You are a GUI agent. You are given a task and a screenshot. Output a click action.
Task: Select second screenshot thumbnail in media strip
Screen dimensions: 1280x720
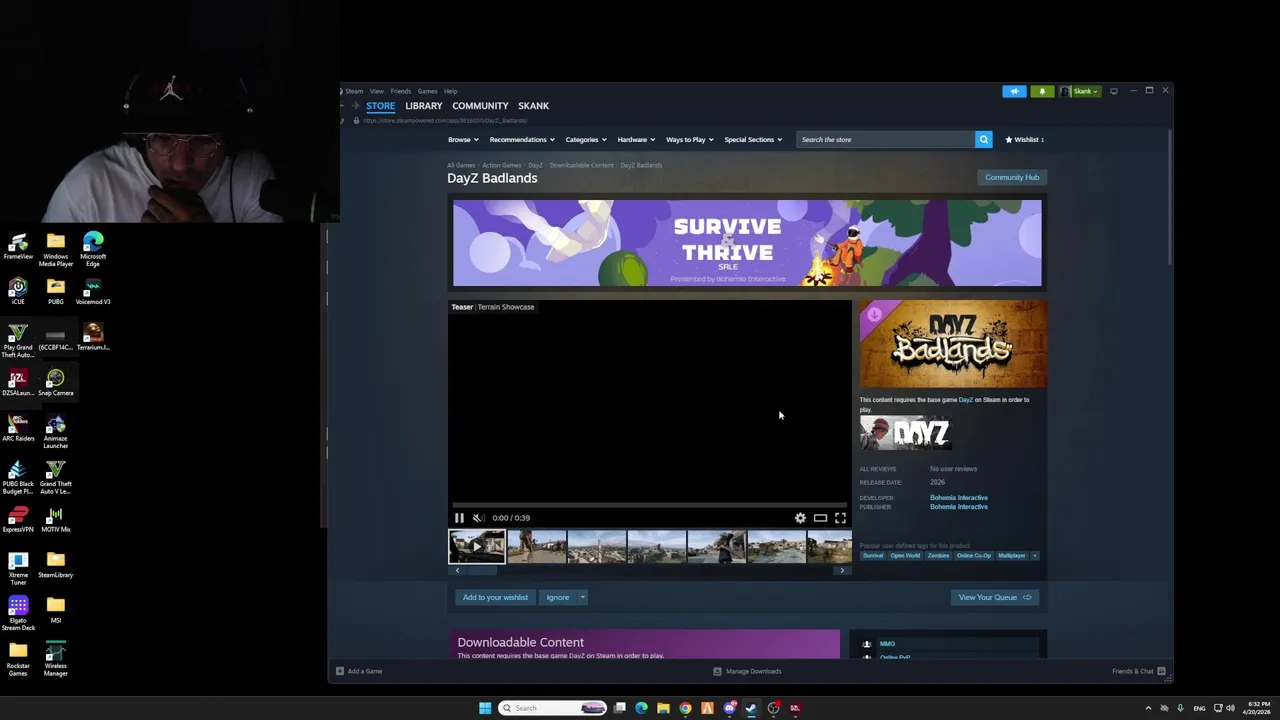tap(537, 547)
